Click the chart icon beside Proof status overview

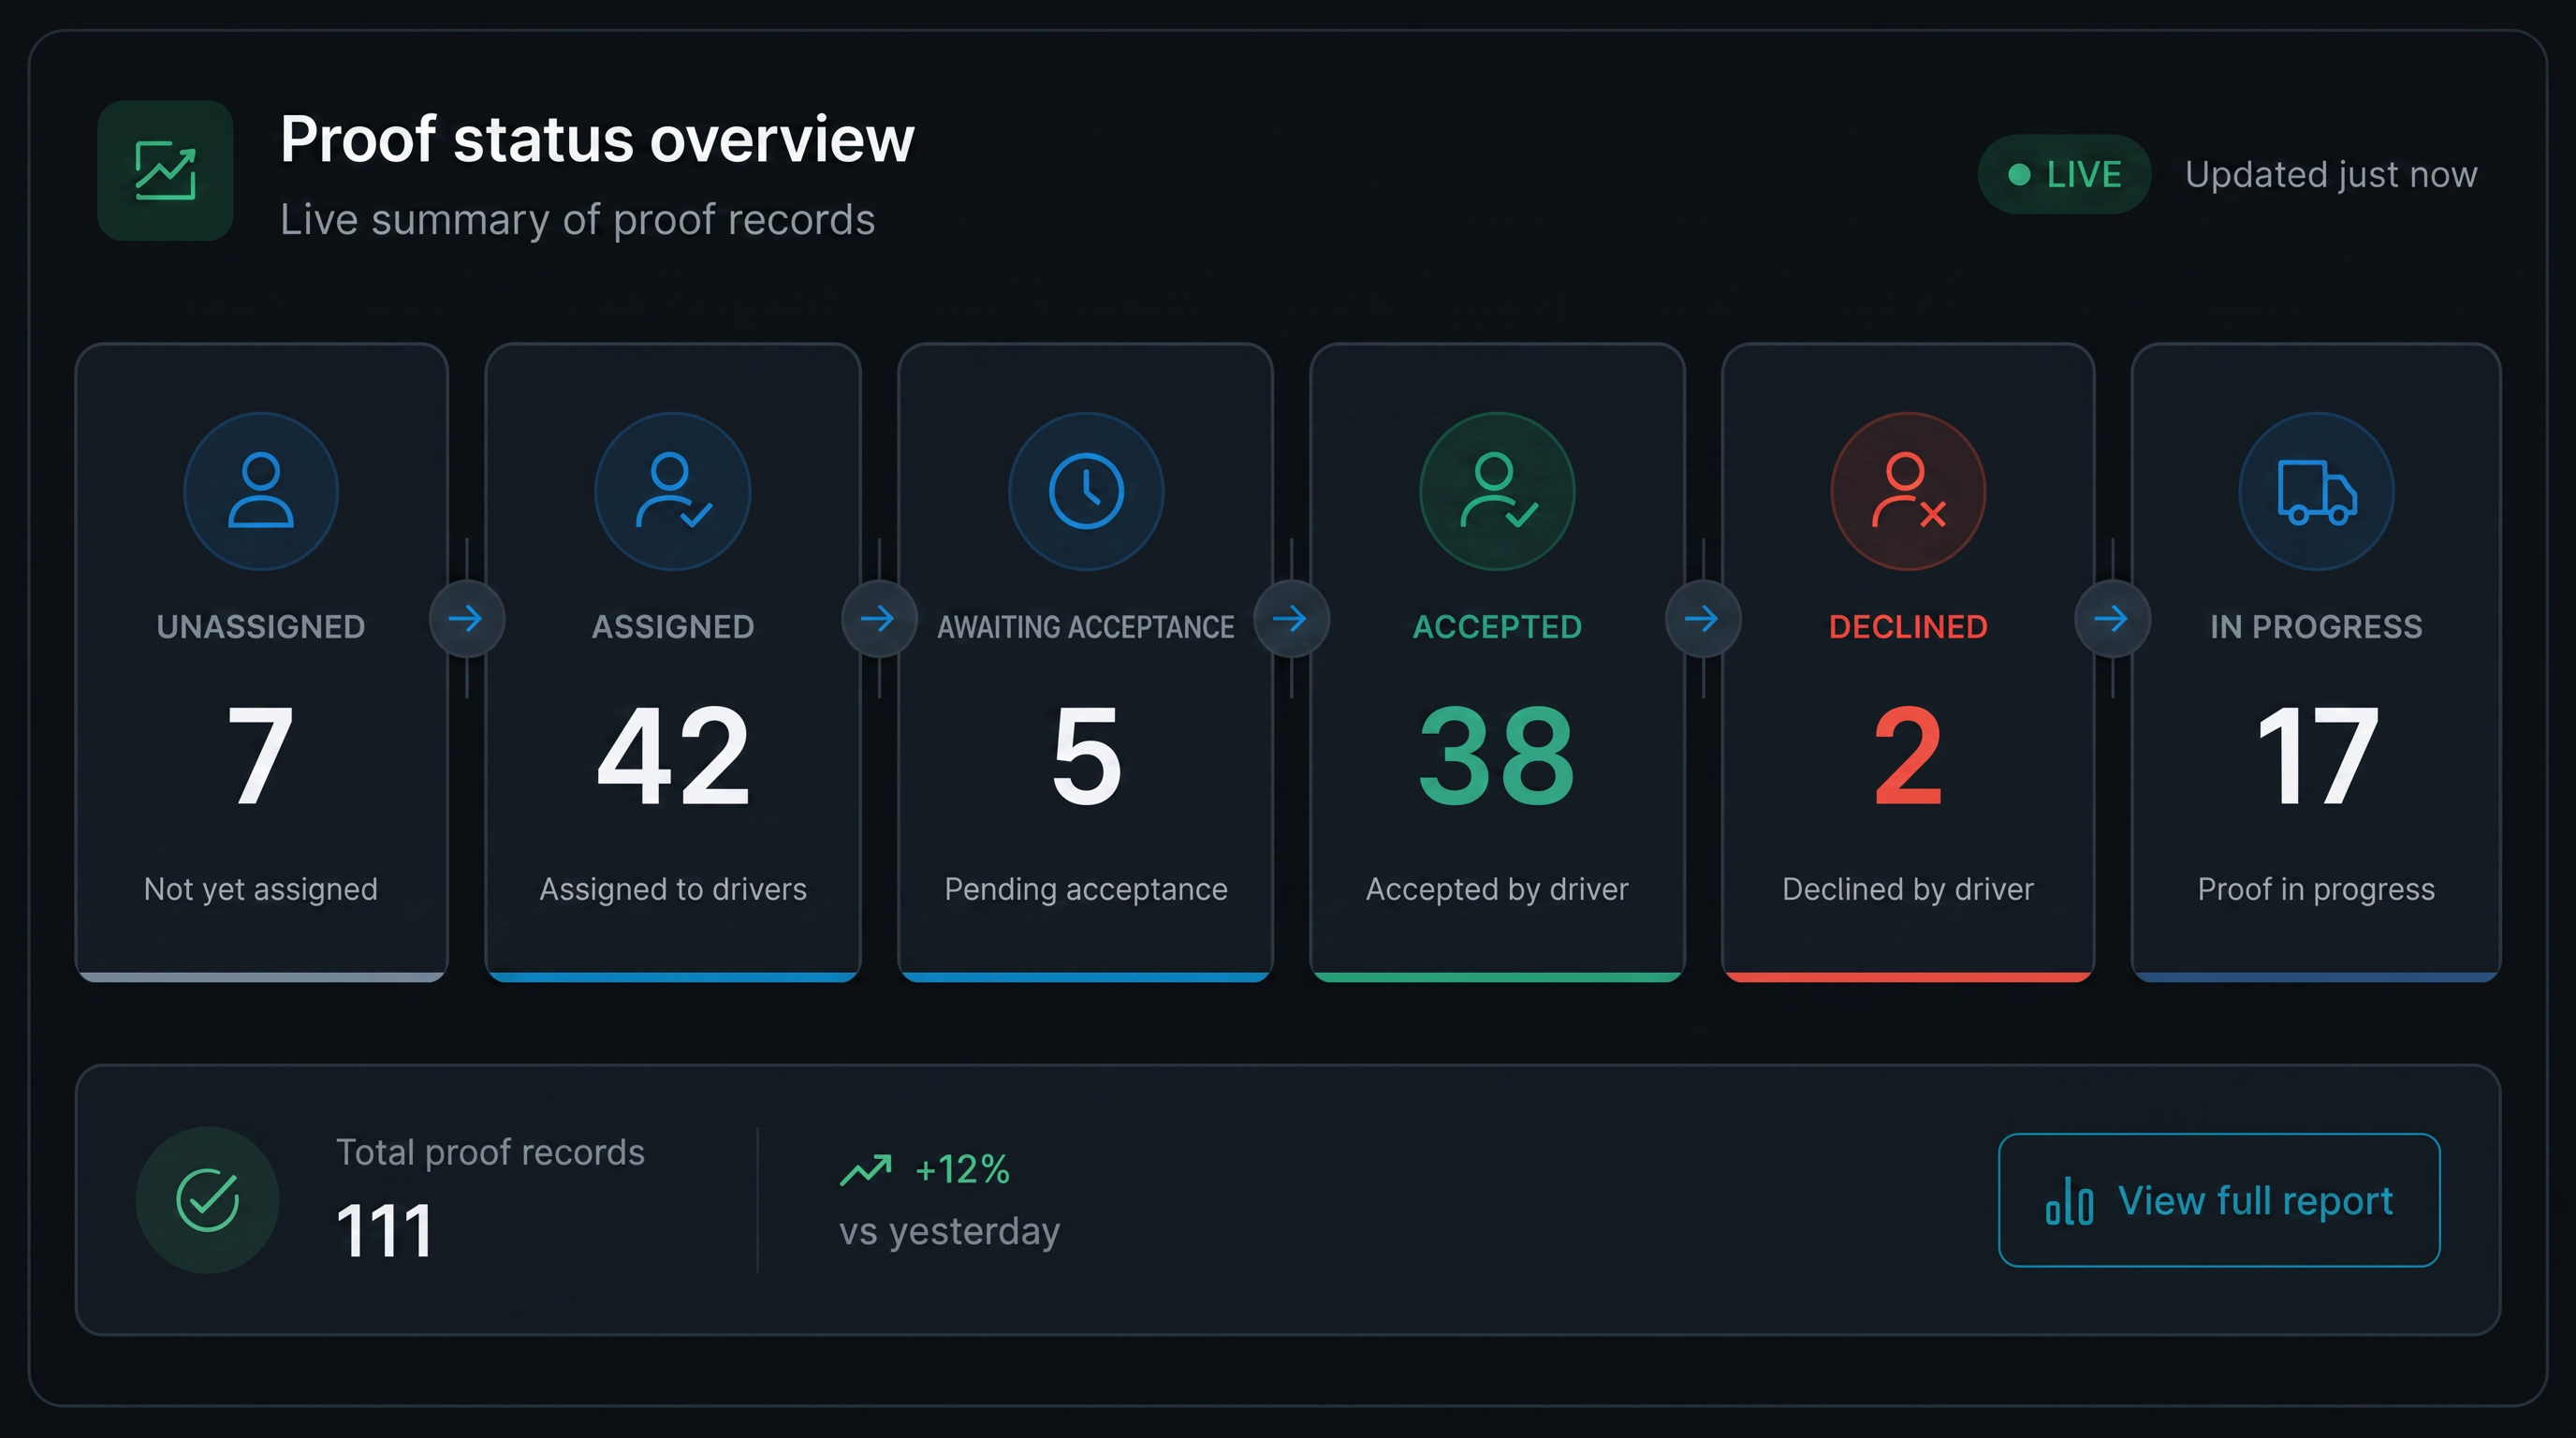(x=165, y=171)
